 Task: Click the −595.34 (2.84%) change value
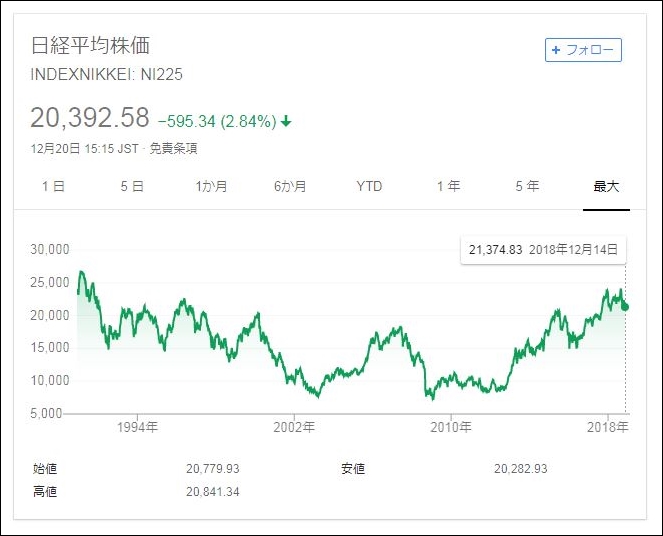[217, 121]
